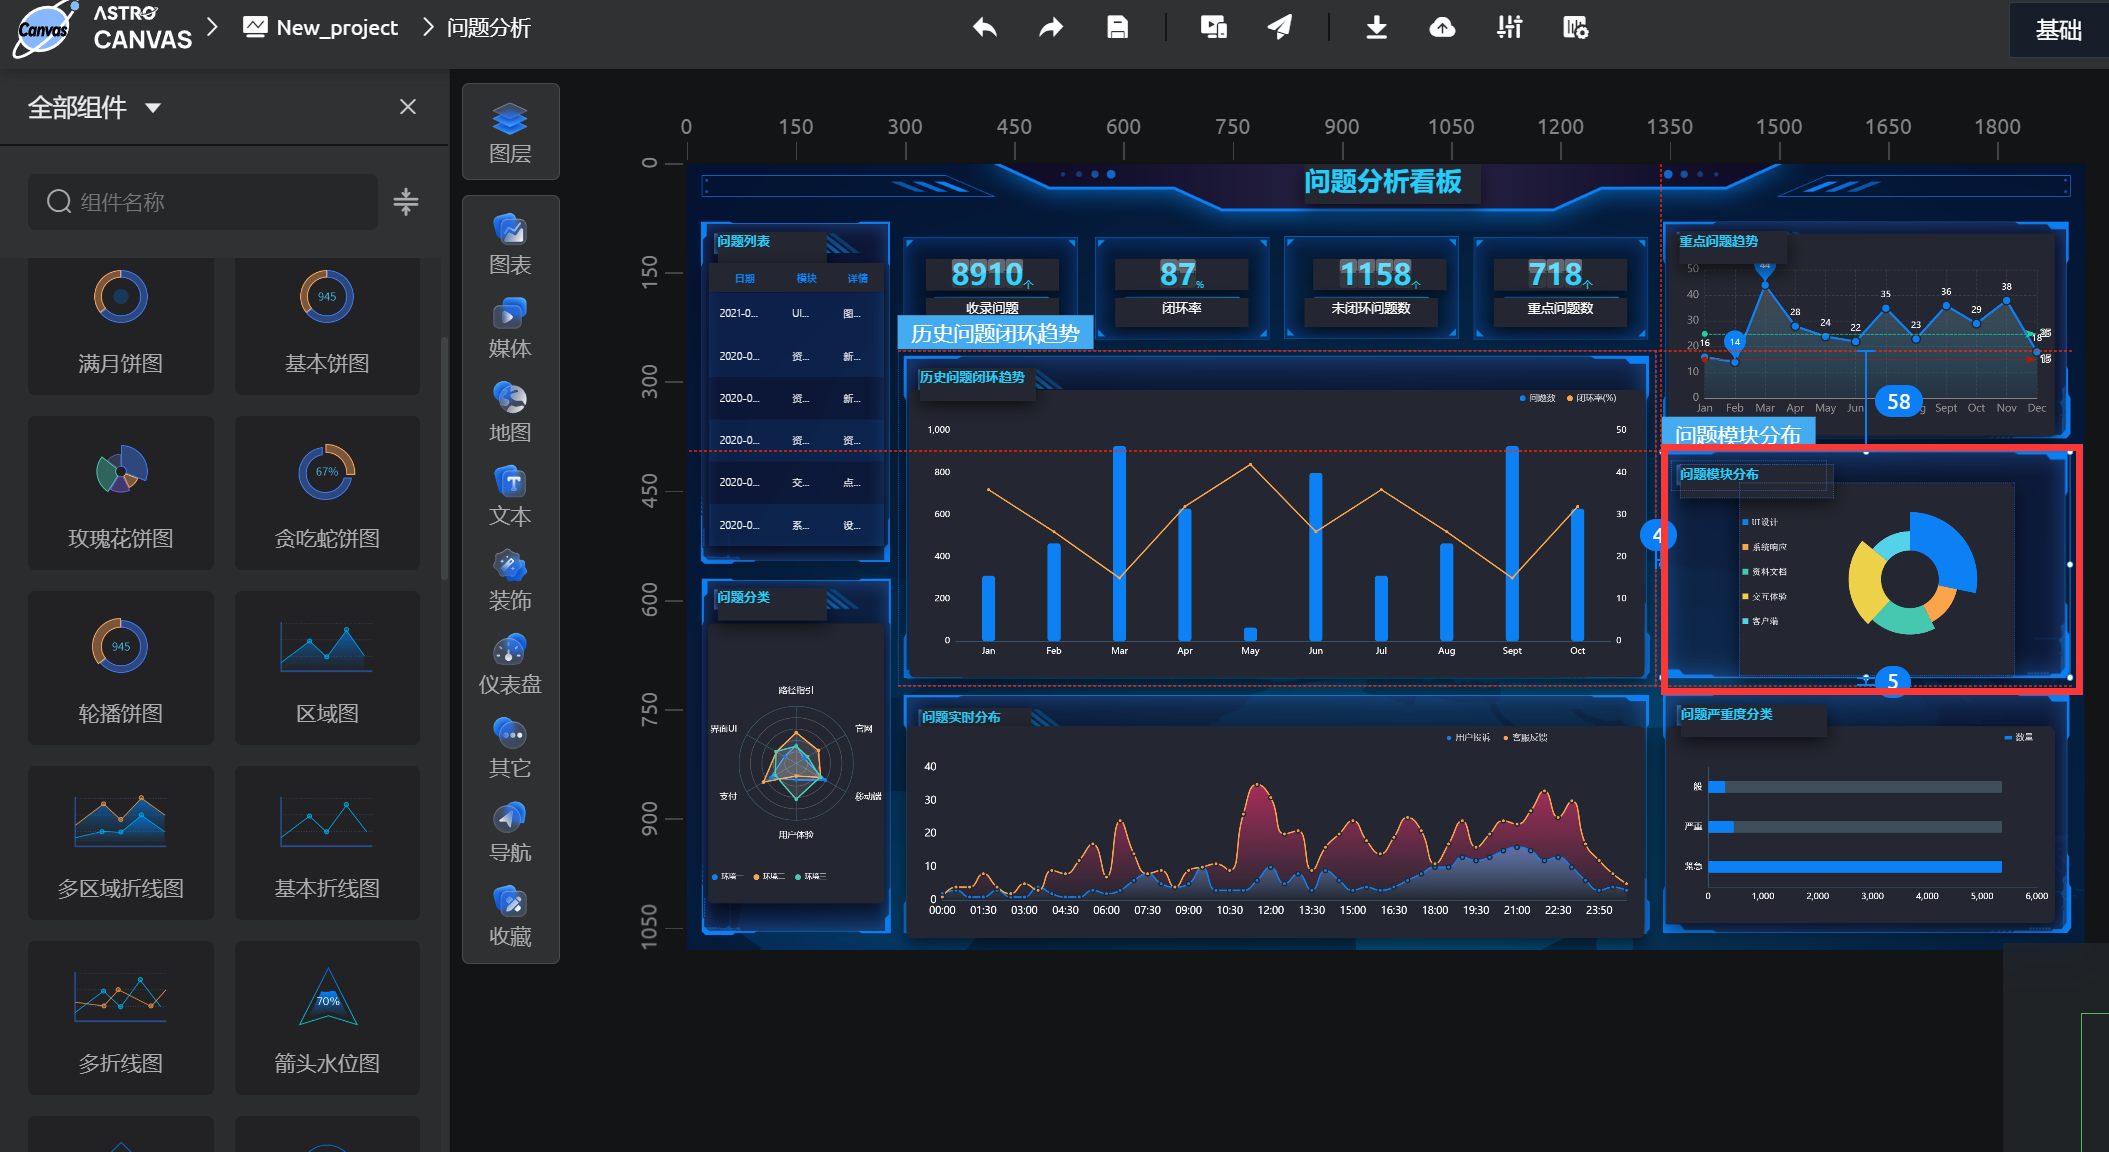Open the 基础 button at top right
The width and height of the screenshot is (2109, 1152).
point(2058,30)
